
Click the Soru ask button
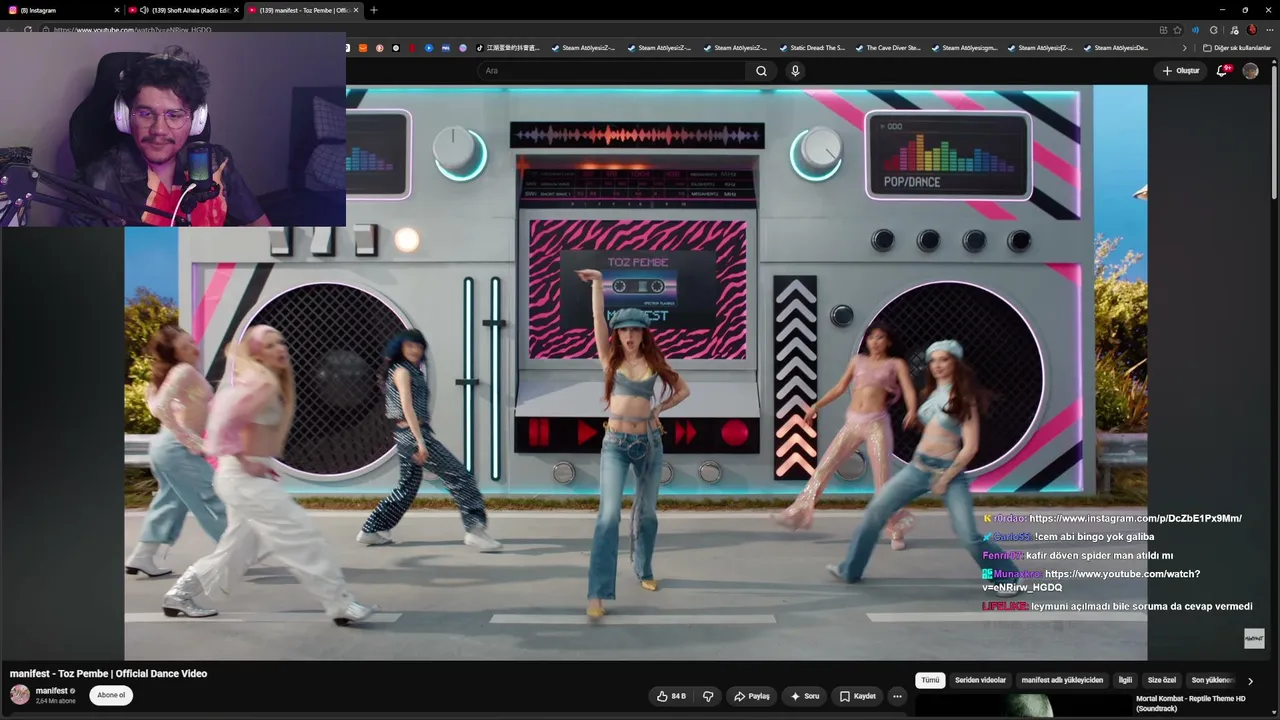coord(805,696)
